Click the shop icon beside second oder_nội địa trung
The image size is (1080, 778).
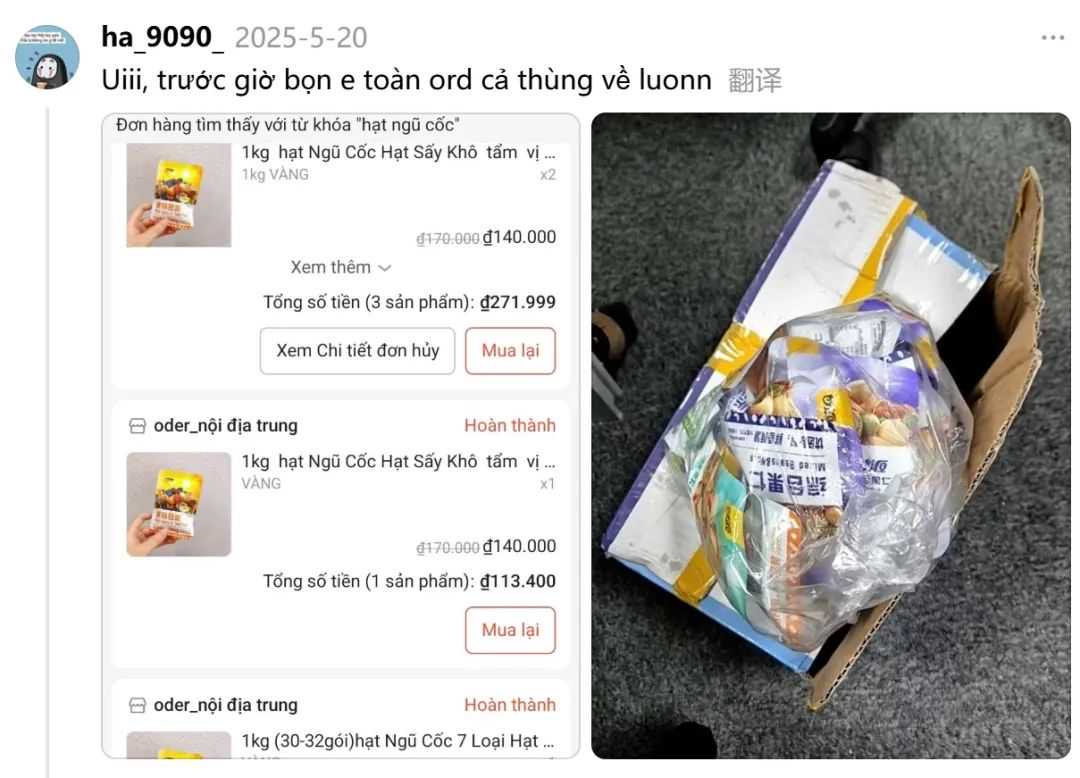pyautogui.click(x=138, y=706)
